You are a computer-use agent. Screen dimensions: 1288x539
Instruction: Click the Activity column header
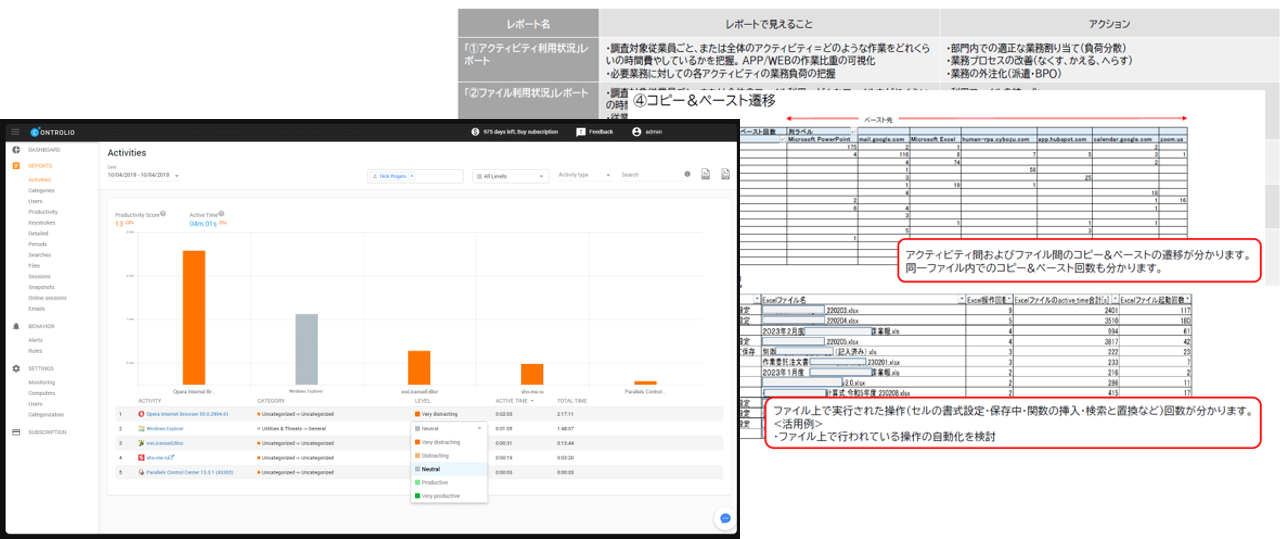[x=150, y=400]
